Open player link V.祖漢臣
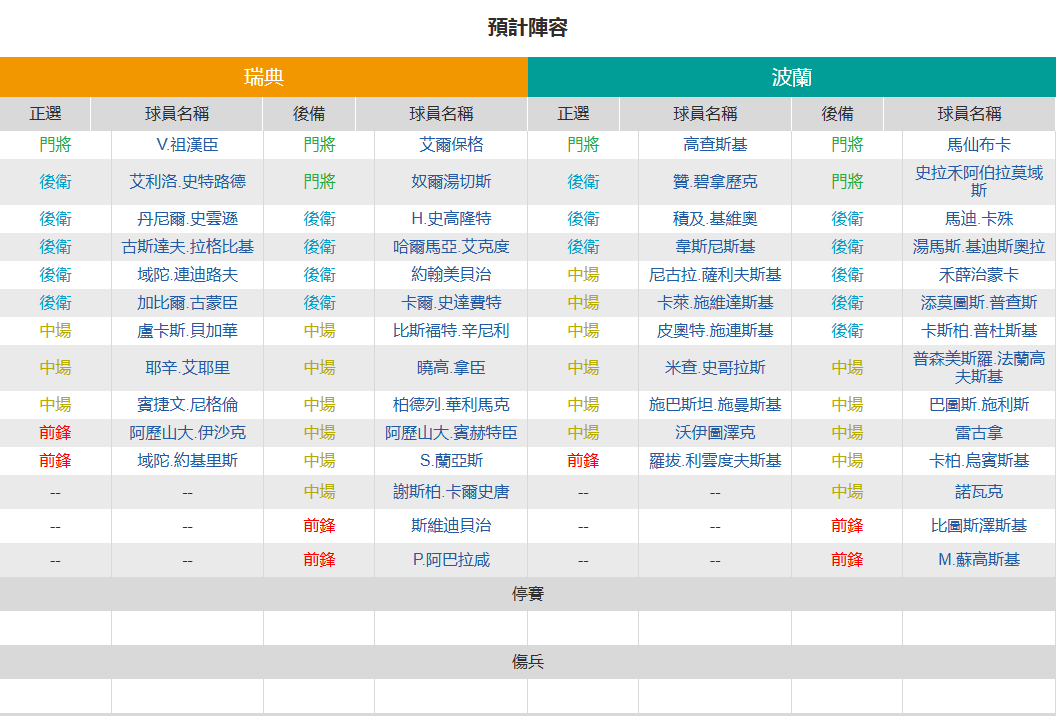This screenshot has width=1057, height=716. click(187, 145)
